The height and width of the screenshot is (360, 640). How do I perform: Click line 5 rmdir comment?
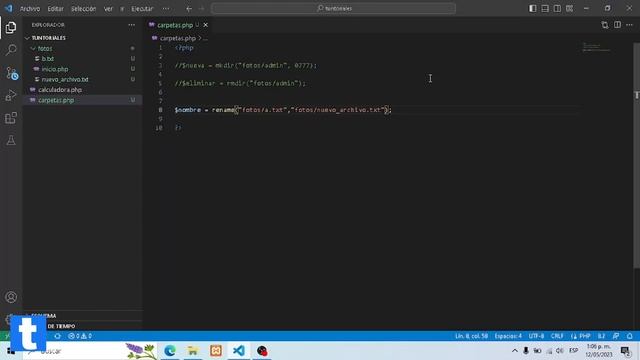(x=240, y=83)
